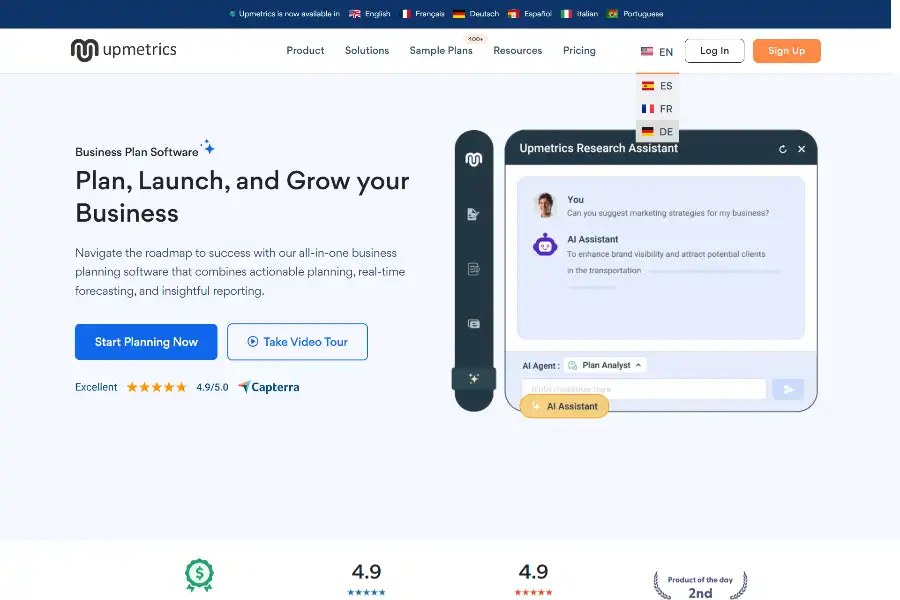Choose the Deutsch flag in top banner
The image size is (900, 600).
(x=459, y=14)
